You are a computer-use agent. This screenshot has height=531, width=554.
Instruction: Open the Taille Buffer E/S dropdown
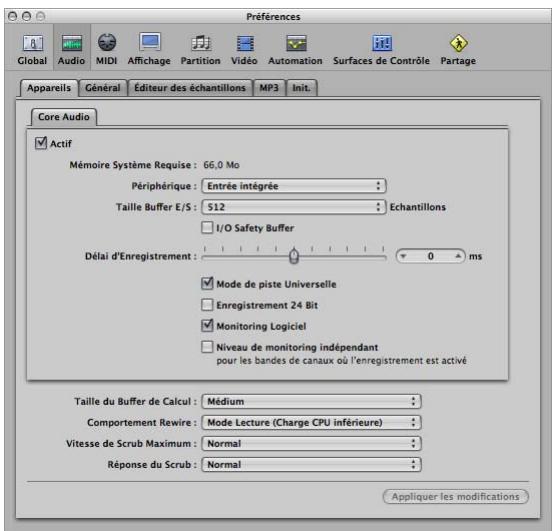(294, 207)
